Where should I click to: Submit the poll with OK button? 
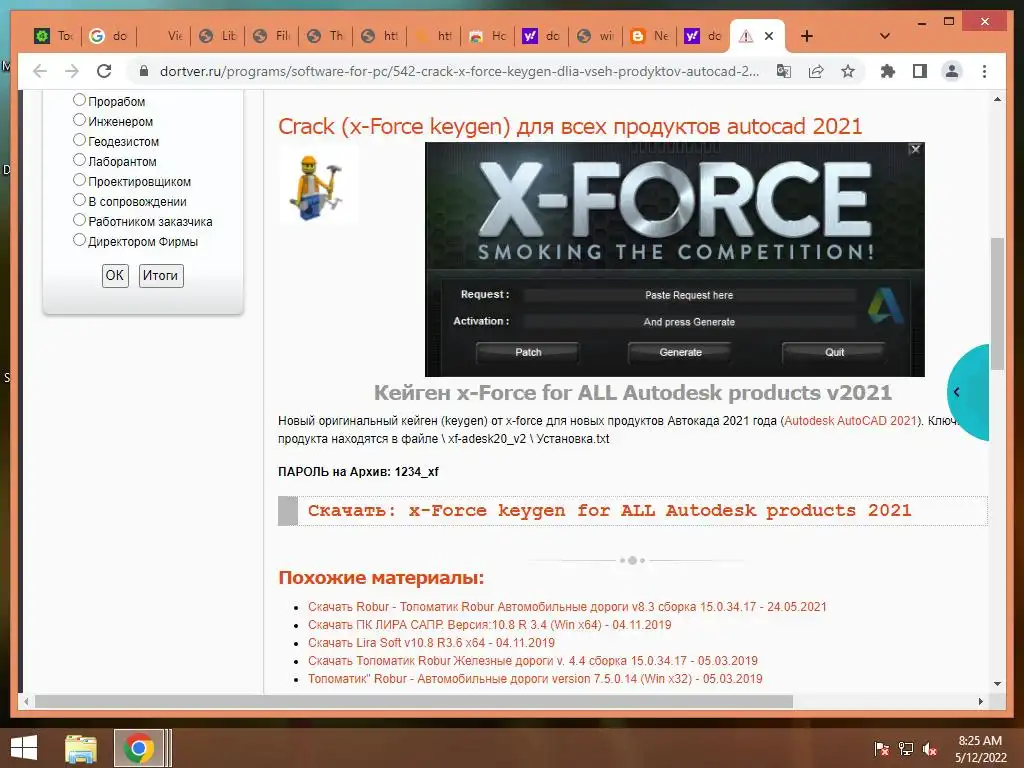(115, 275)
